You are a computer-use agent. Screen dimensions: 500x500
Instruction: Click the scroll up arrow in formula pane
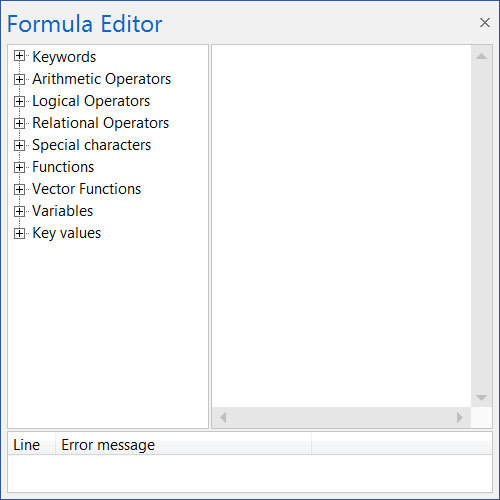(x=481, y=56)
